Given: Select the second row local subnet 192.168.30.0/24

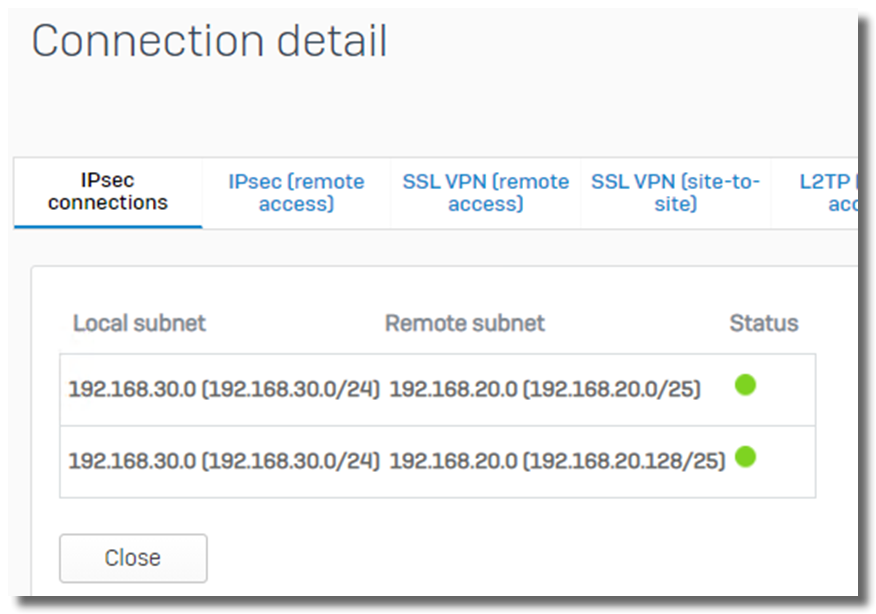Looking at the screenshot, I should [x=223, y=461].
